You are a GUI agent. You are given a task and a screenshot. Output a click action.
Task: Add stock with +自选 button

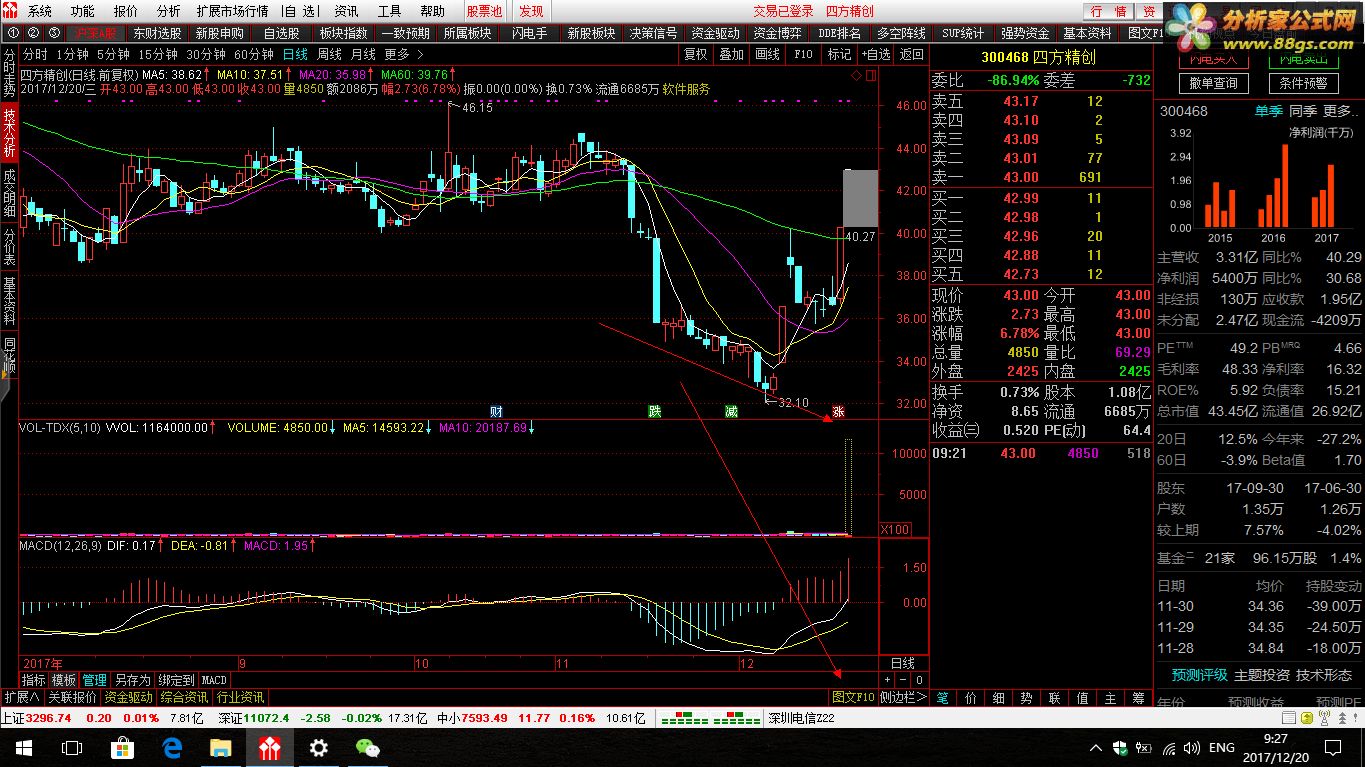pos(874,54)
